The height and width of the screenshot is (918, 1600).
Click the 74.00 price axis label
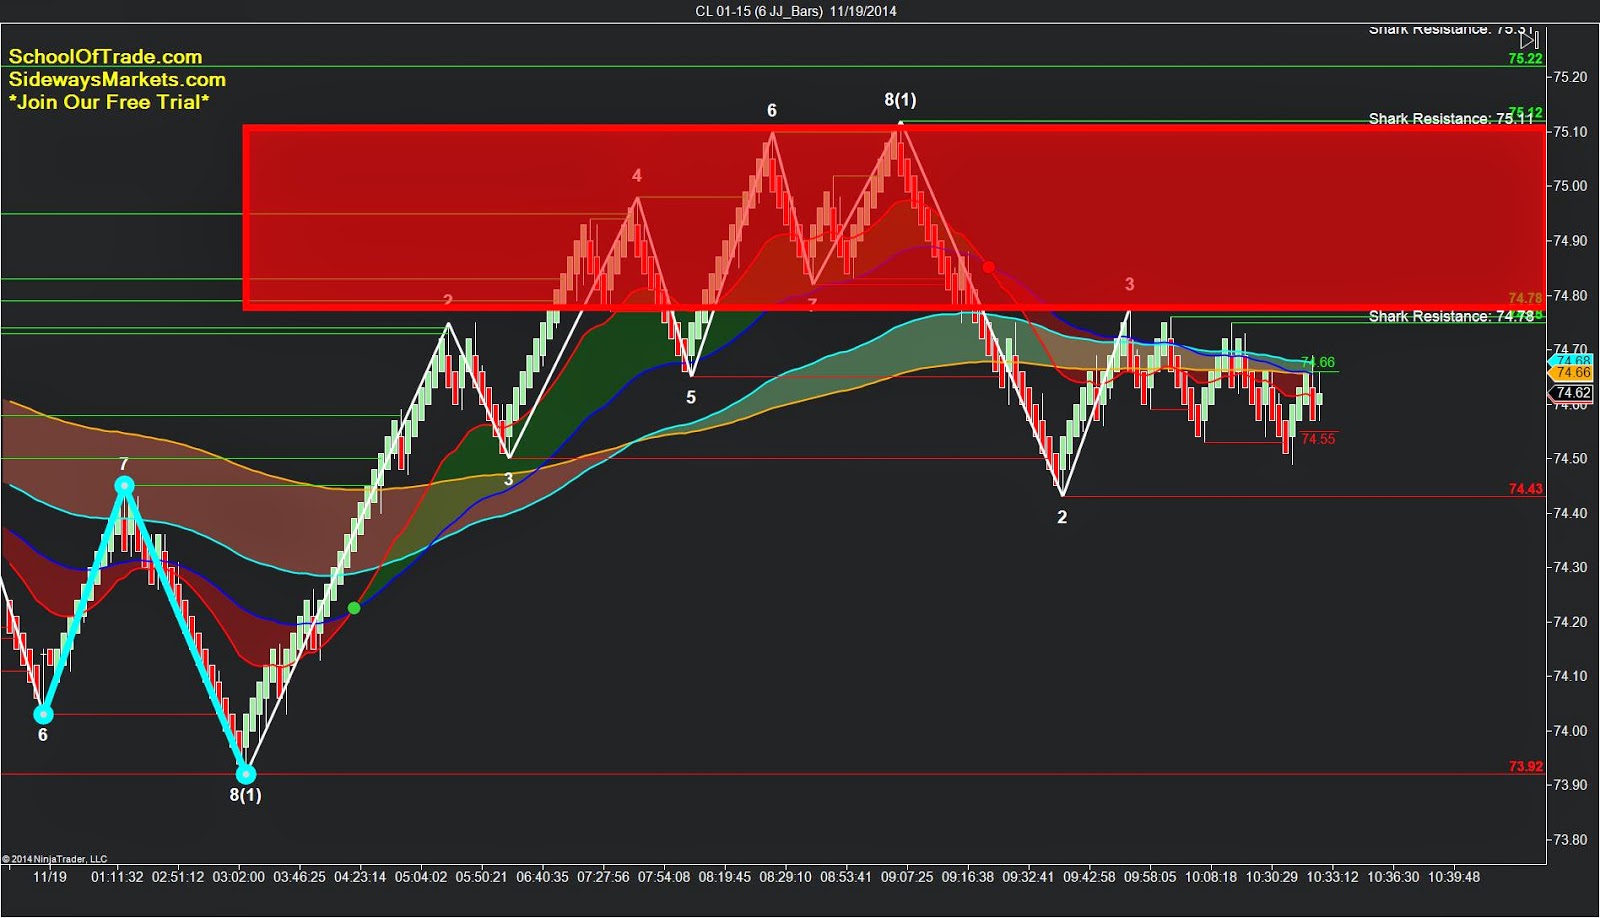pyautogui.click(x=1570, y=731)
